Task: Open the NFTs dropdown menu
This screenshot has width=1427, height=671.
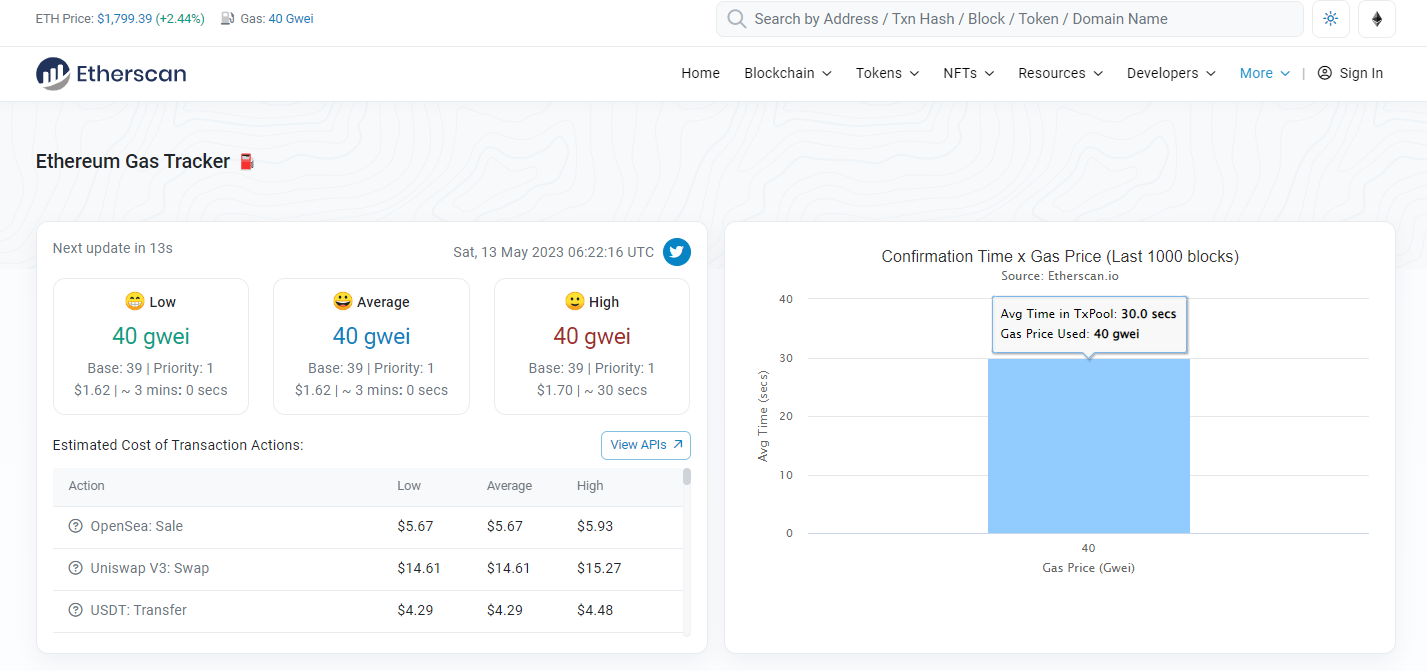Action: pos(968,73)
